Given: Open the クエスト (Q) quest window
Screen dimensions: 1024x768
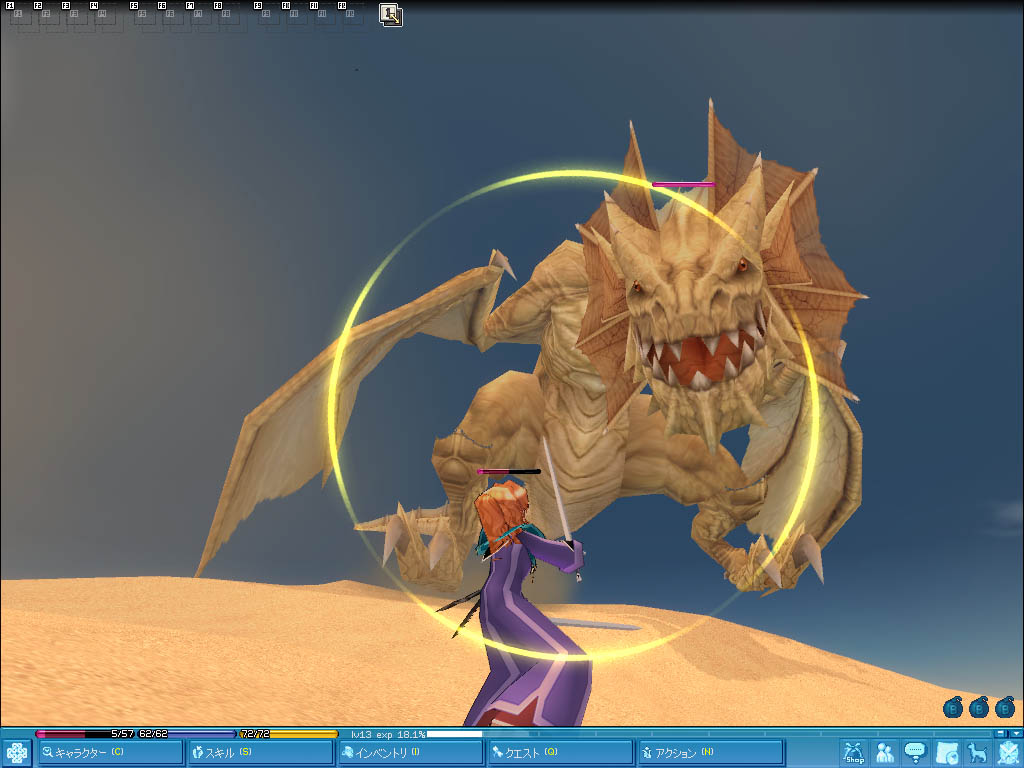Looking at the screenshot, I should pyautogui.click(x=560, y=753).
